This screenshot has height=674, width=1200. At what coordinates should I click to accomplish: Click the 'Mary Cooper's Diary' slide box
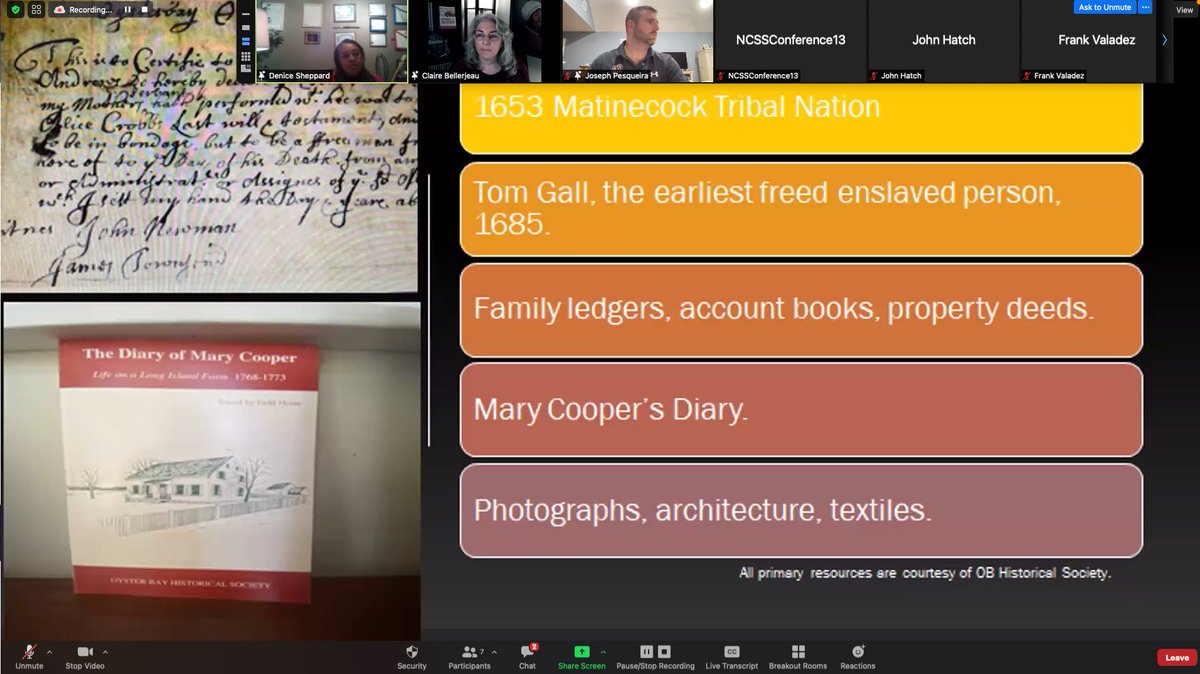801,410
